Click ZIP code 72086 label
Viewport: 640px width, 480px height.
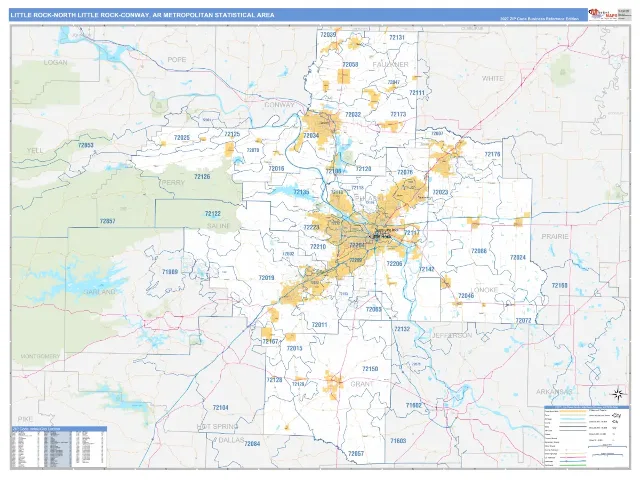(479, 251)
